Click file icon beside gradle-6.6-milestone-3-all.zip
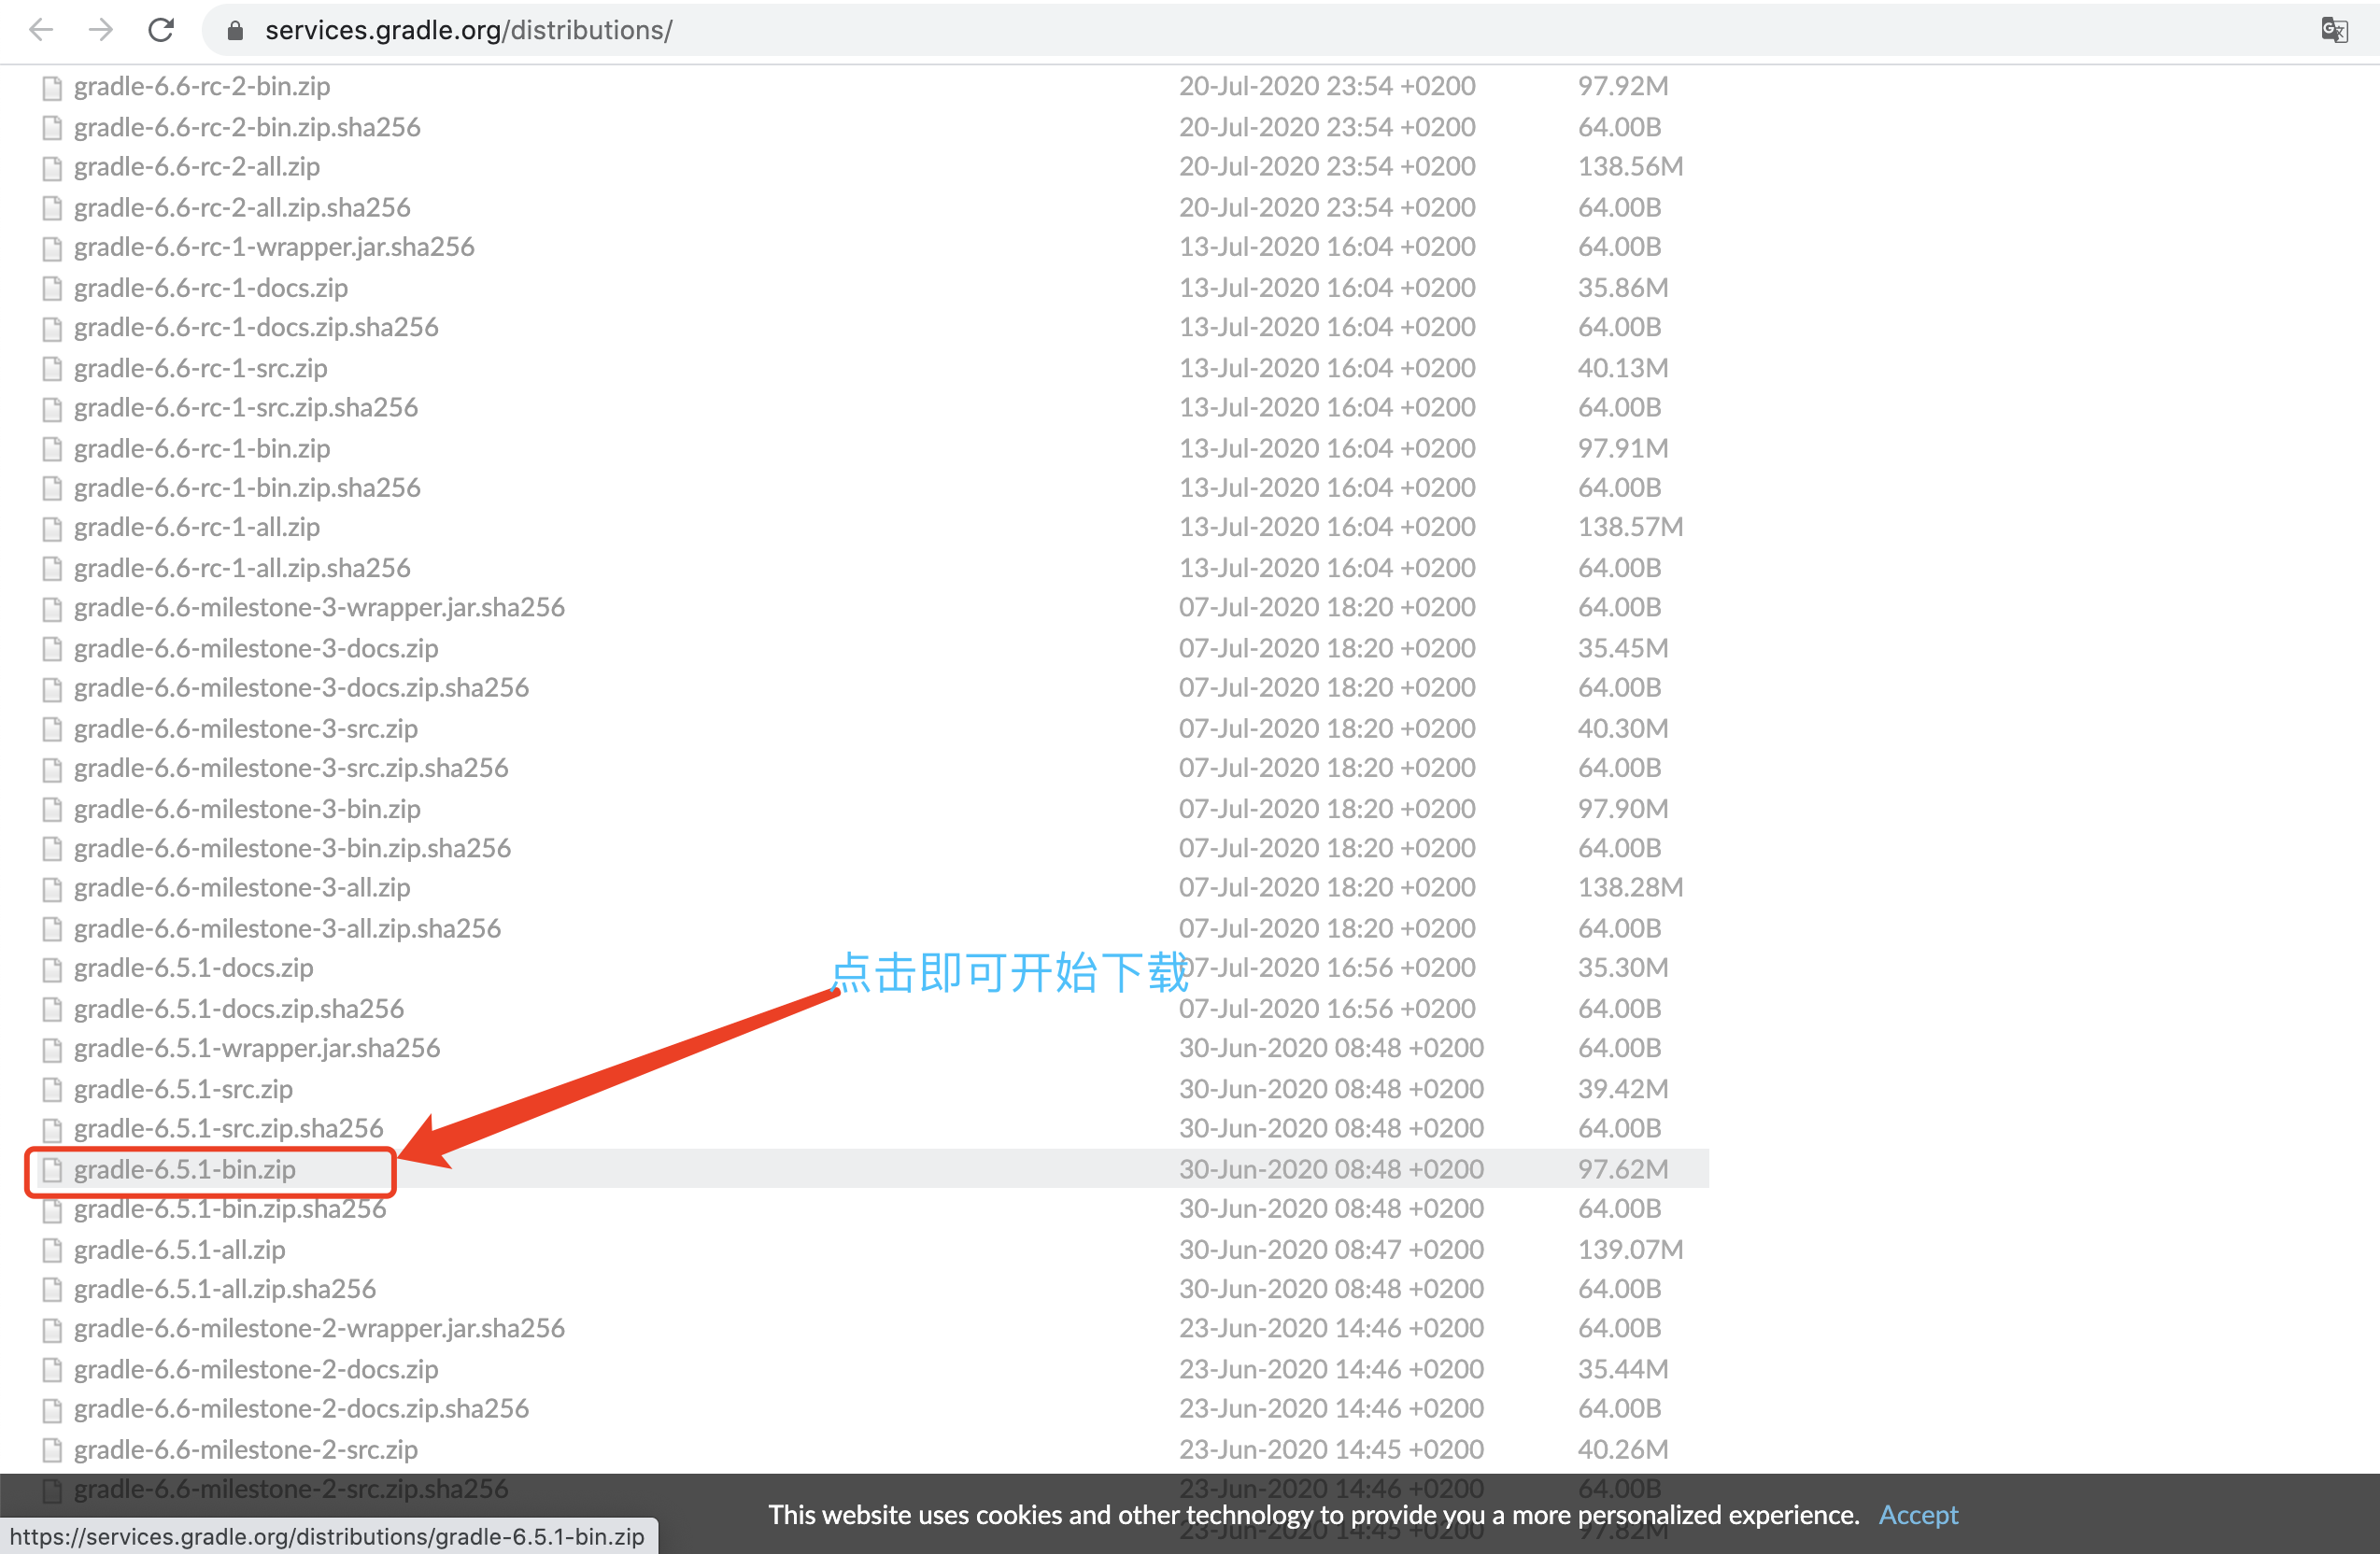The image size is (2380, 1554). click(x=52, y=888)
